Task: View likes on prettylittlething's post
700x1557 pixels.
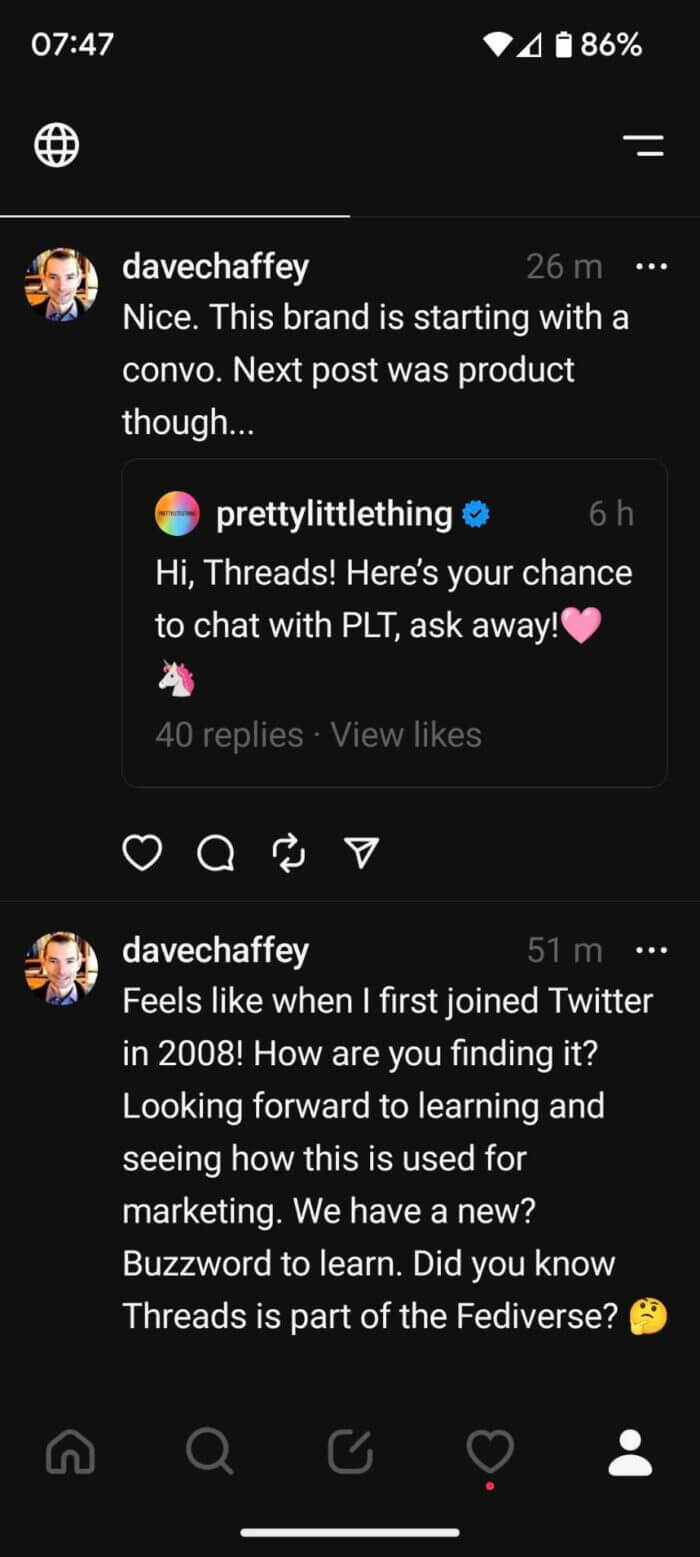Action: coord(406,735)
